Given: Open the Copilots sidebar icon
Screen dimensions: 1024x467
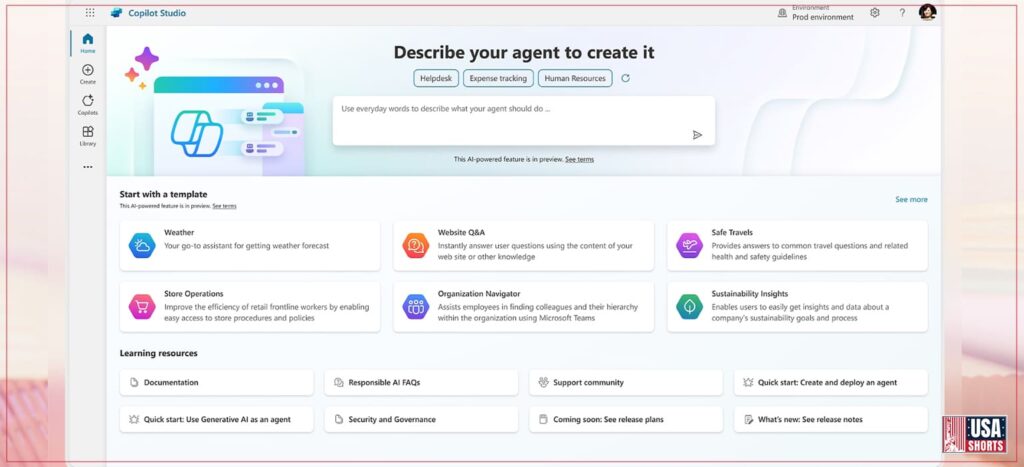Looking at the screenshot, I should coord(88,101).
